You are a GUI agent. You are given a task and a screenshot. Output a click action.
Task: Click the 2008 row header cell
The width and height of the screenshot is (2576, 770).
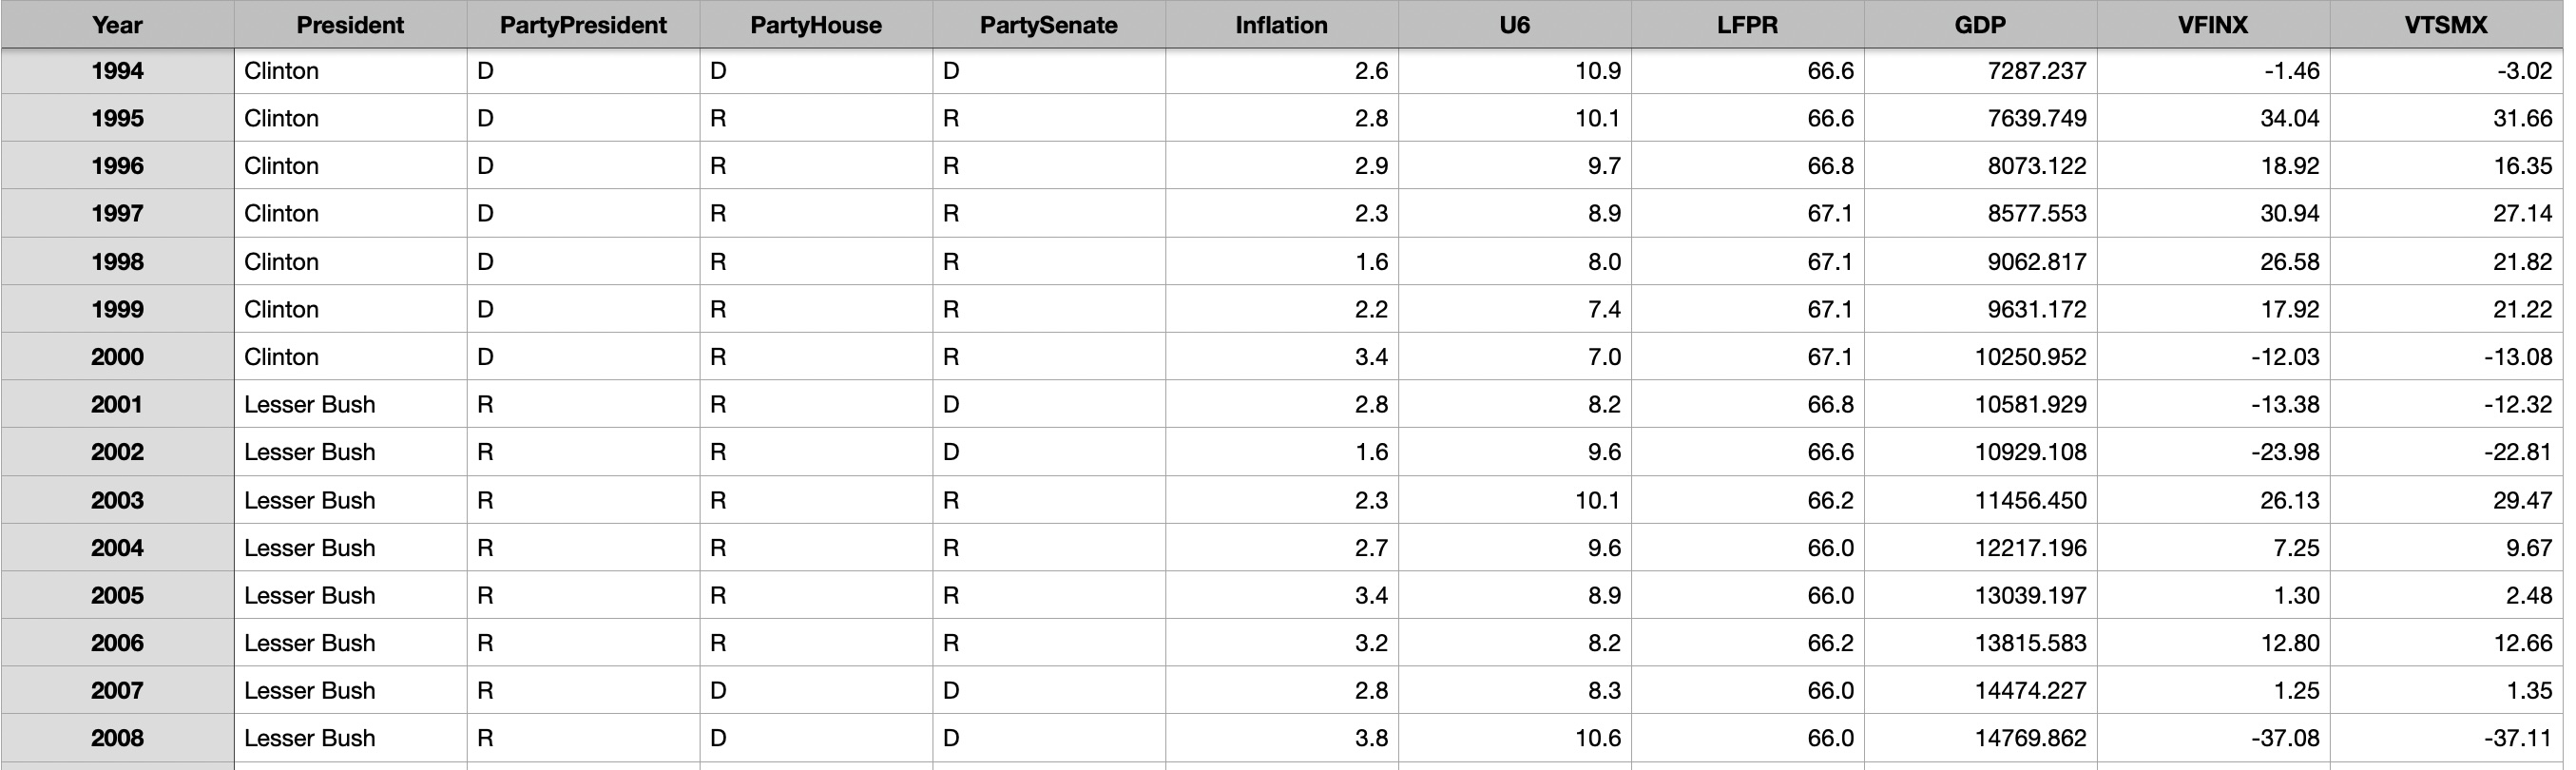click(117, 738)
